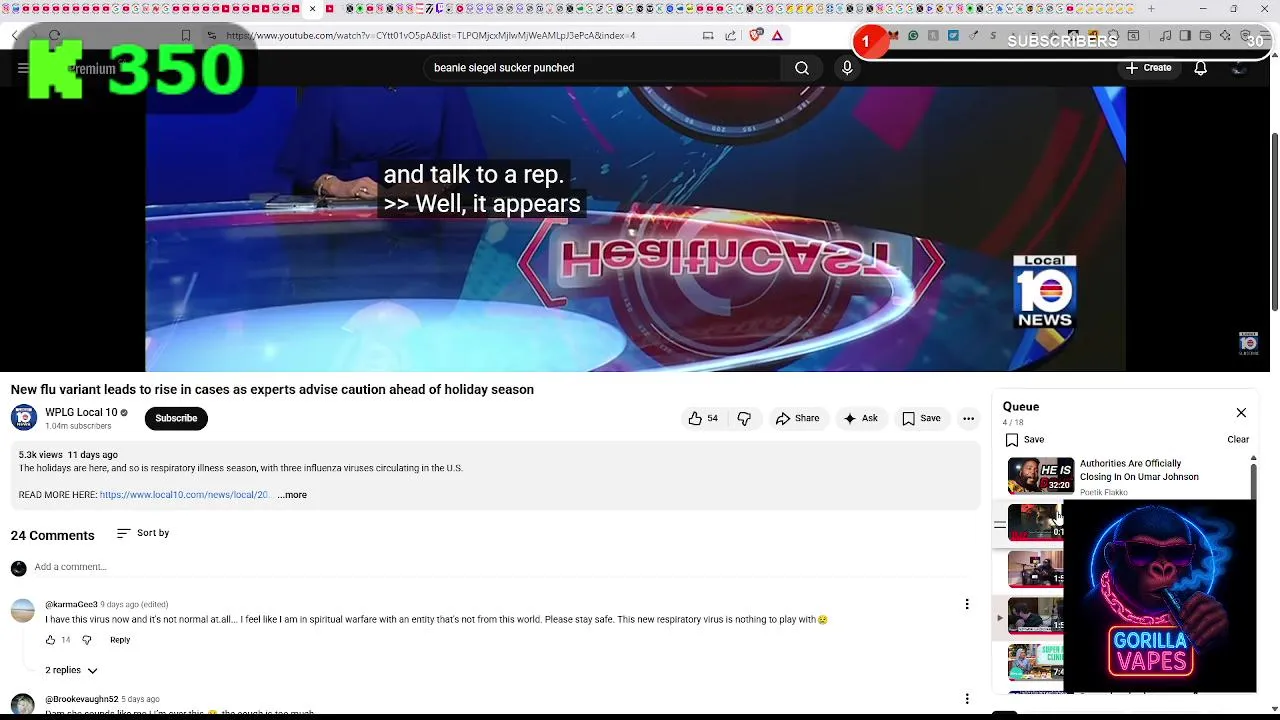Click the video player area
The width and height of the screenshot is (1280, 720).
click(x=636, y=228)
